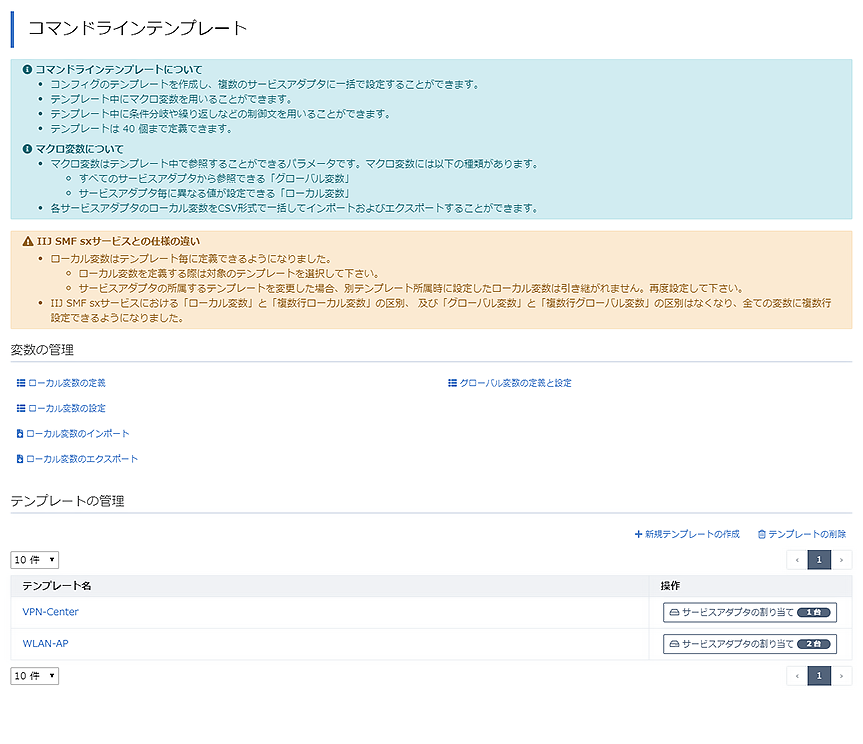Open the WLAN-AP template link

pyautogui.click(x=45, y=644)
